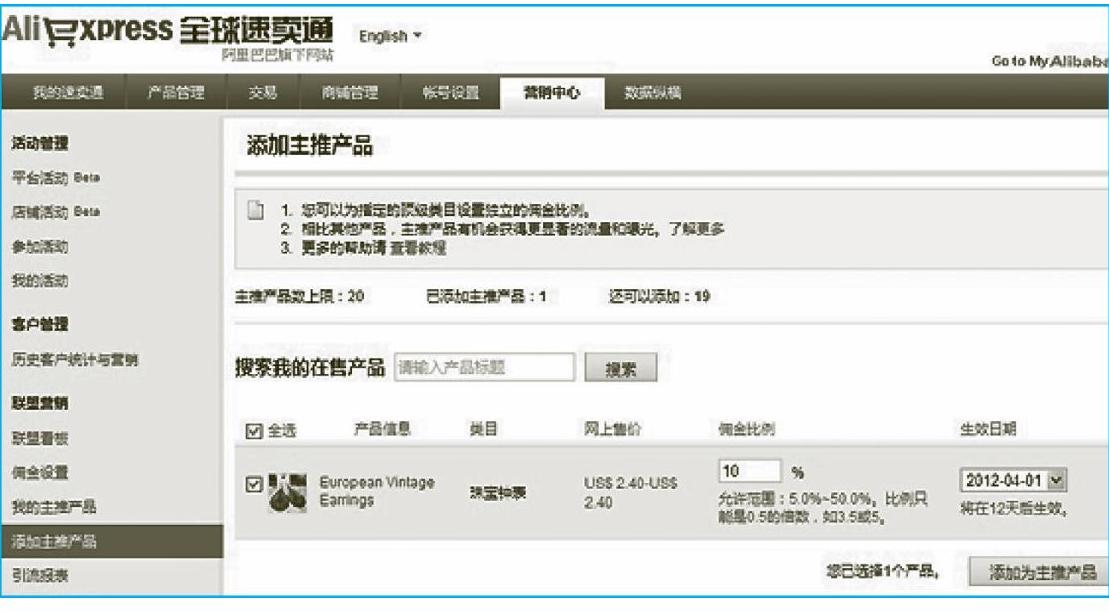1109x613 pixels.
Task: Click the European Vintage Earrings product thumbnail
Action: pos(288,493)
